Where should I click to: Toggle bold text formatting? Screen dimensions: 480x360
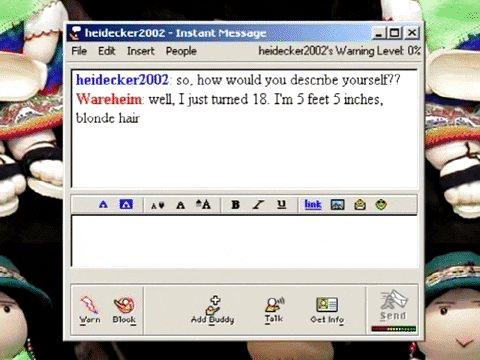point(235,205)
